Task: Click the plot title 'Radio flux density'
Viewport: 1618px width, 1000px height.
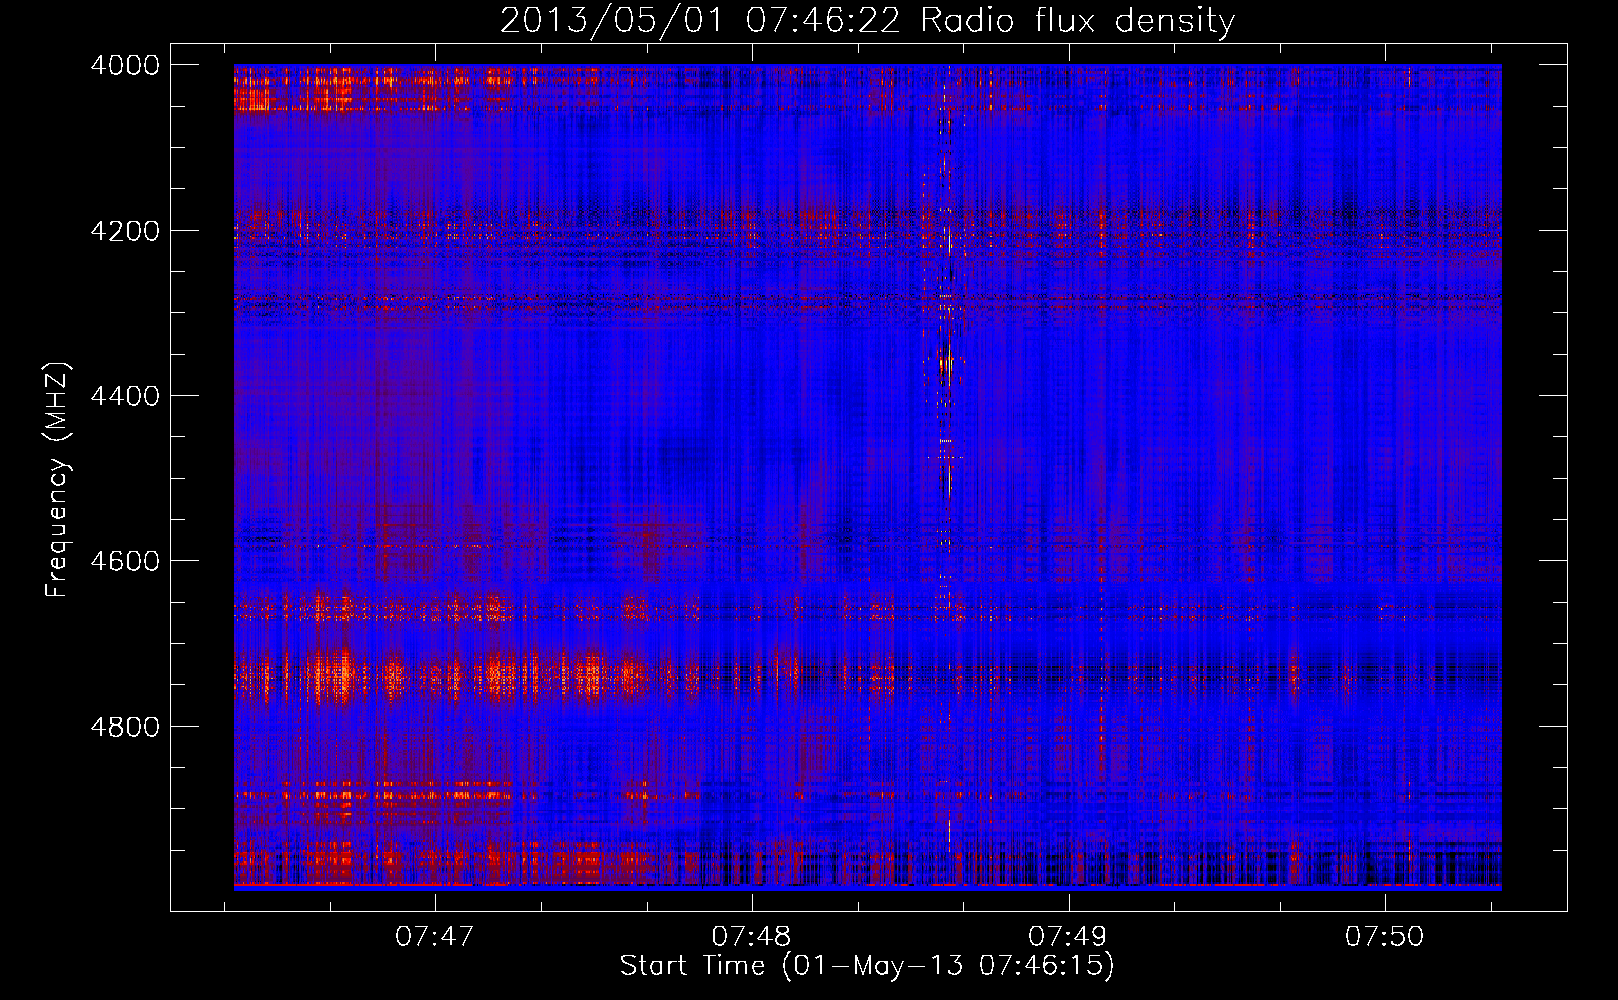Action: 1078,21
